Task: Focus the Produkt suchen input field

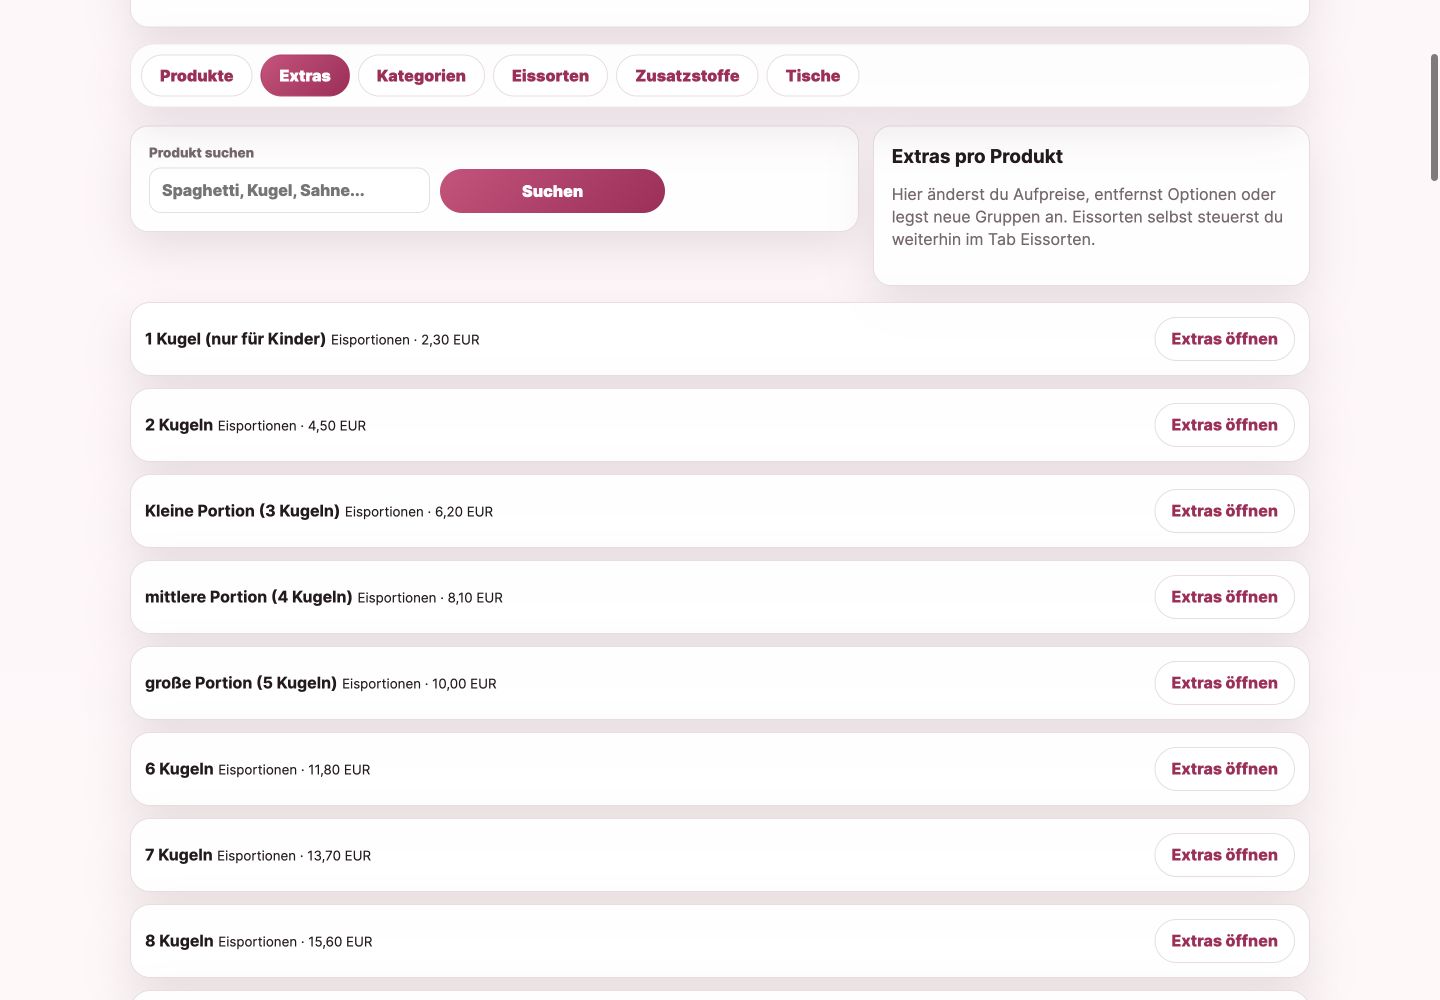Action: point(289,190)
